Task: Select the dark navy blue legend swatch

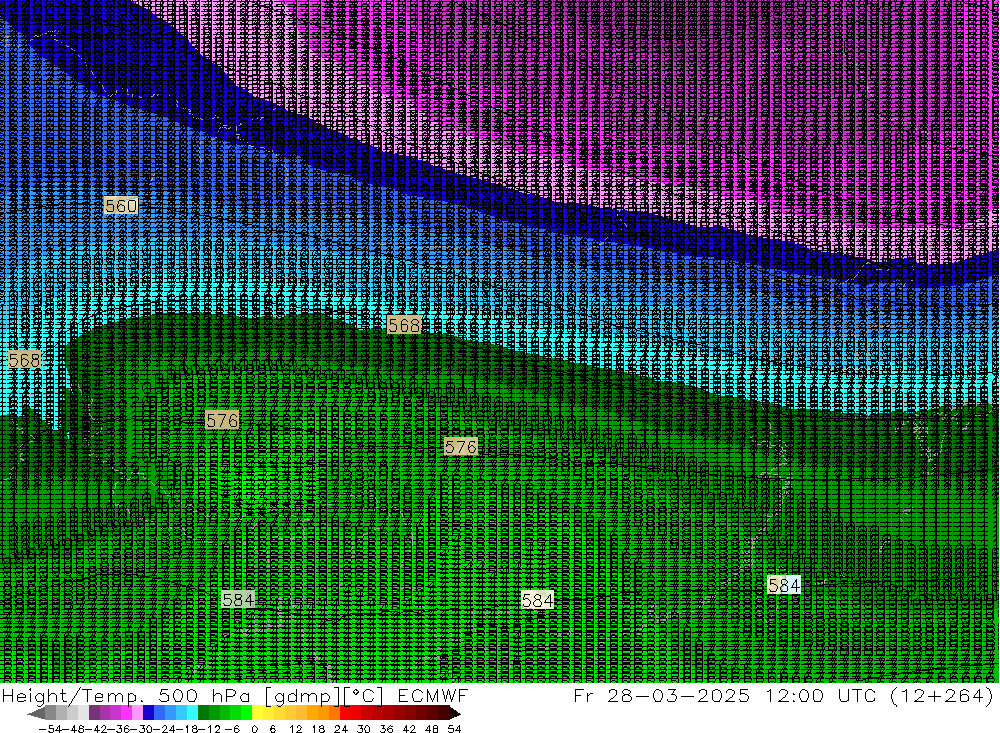Action: [148, 713]
